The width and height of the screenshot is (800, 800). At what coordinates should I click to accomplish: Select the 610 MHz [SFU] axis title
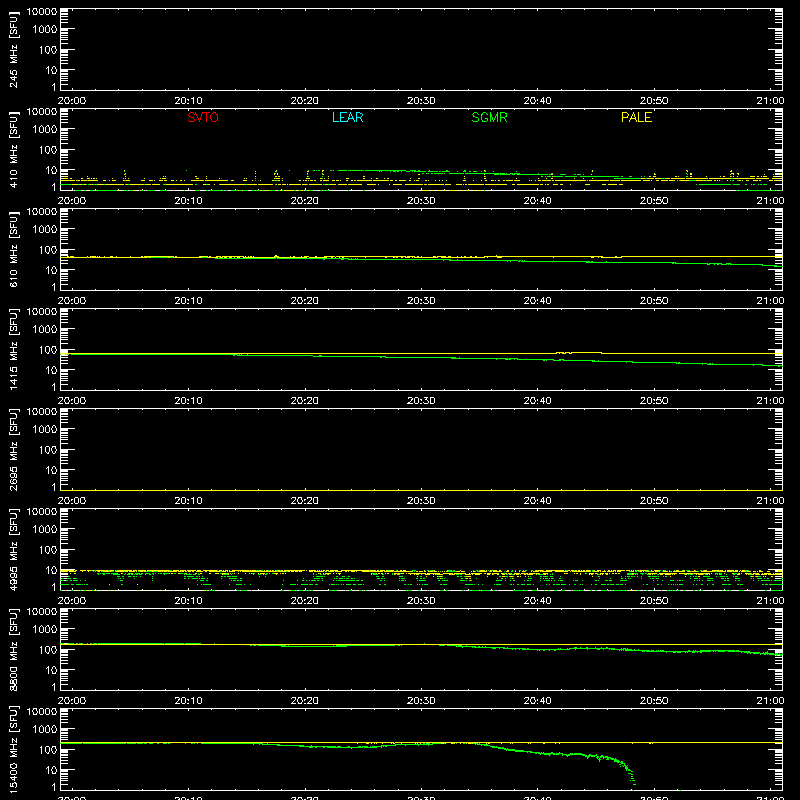(x=13, y=249)
